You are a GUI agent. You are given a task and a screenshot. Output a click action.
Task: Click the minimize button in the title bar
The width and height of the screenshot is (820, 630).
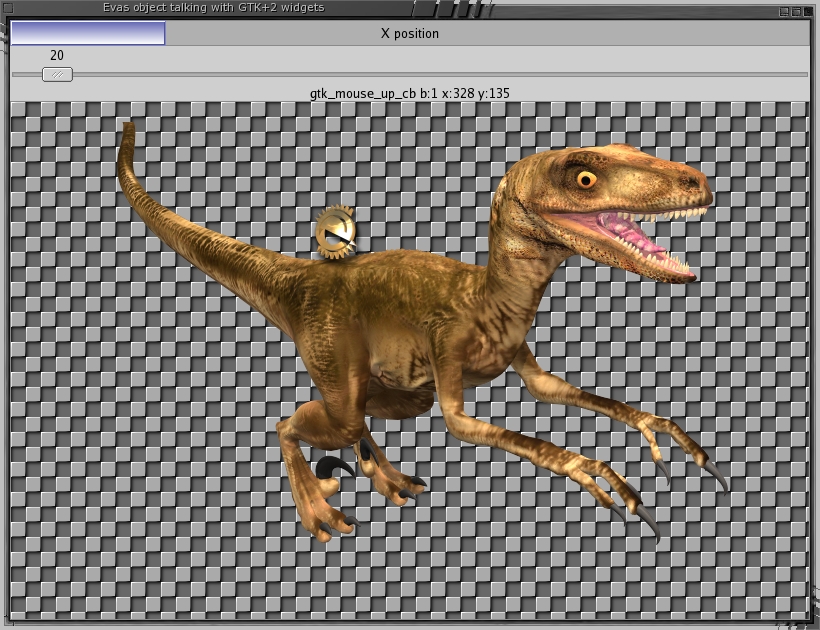click(782, 12)
